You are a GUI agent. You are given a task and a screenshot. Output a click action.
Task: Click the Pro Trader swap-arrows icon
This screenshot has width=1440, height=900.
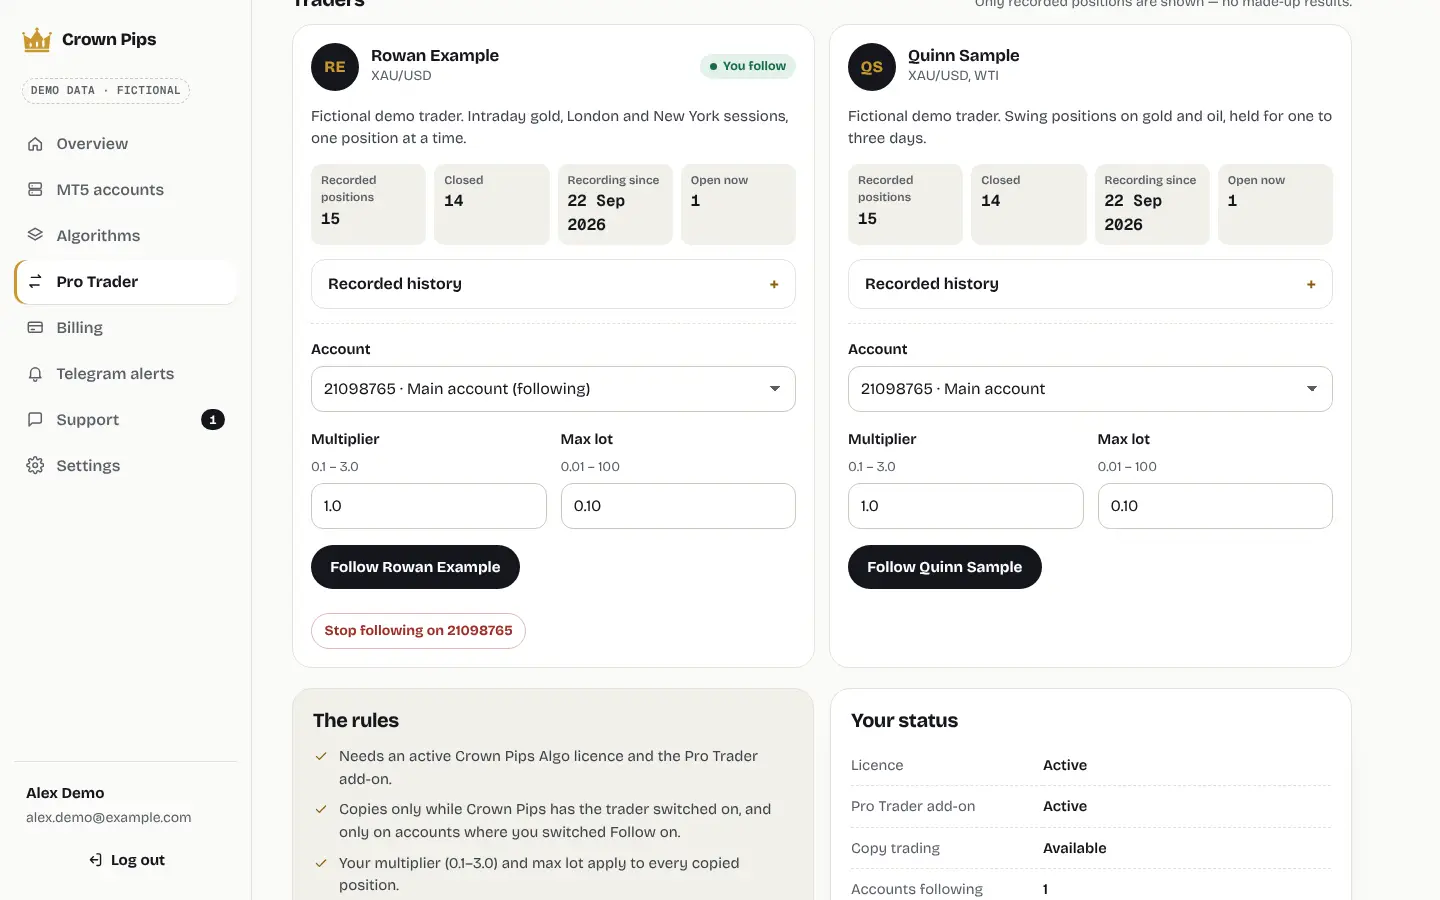coord(35,282)
